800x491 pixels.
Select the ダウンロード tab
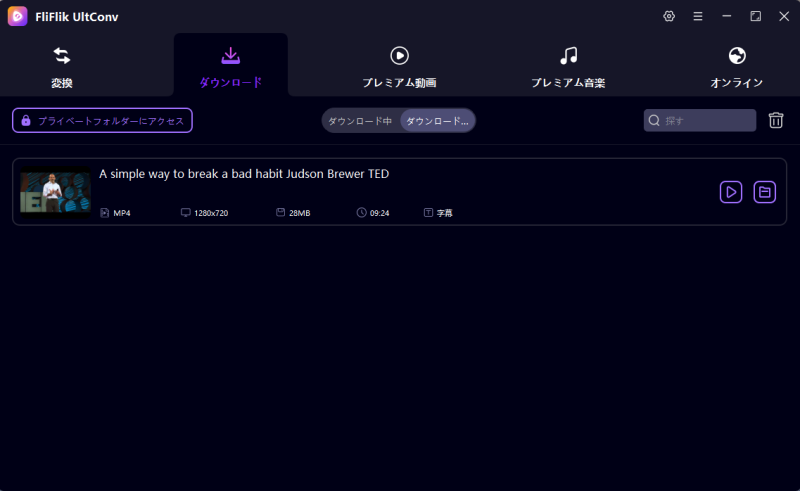231,67
